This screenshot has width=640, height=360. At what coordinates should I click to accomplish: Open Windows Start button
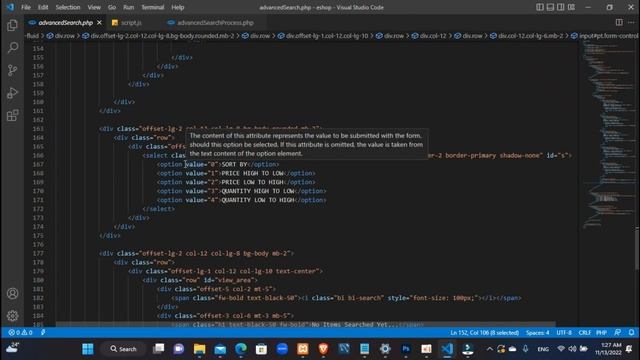(x=88, y=349)
